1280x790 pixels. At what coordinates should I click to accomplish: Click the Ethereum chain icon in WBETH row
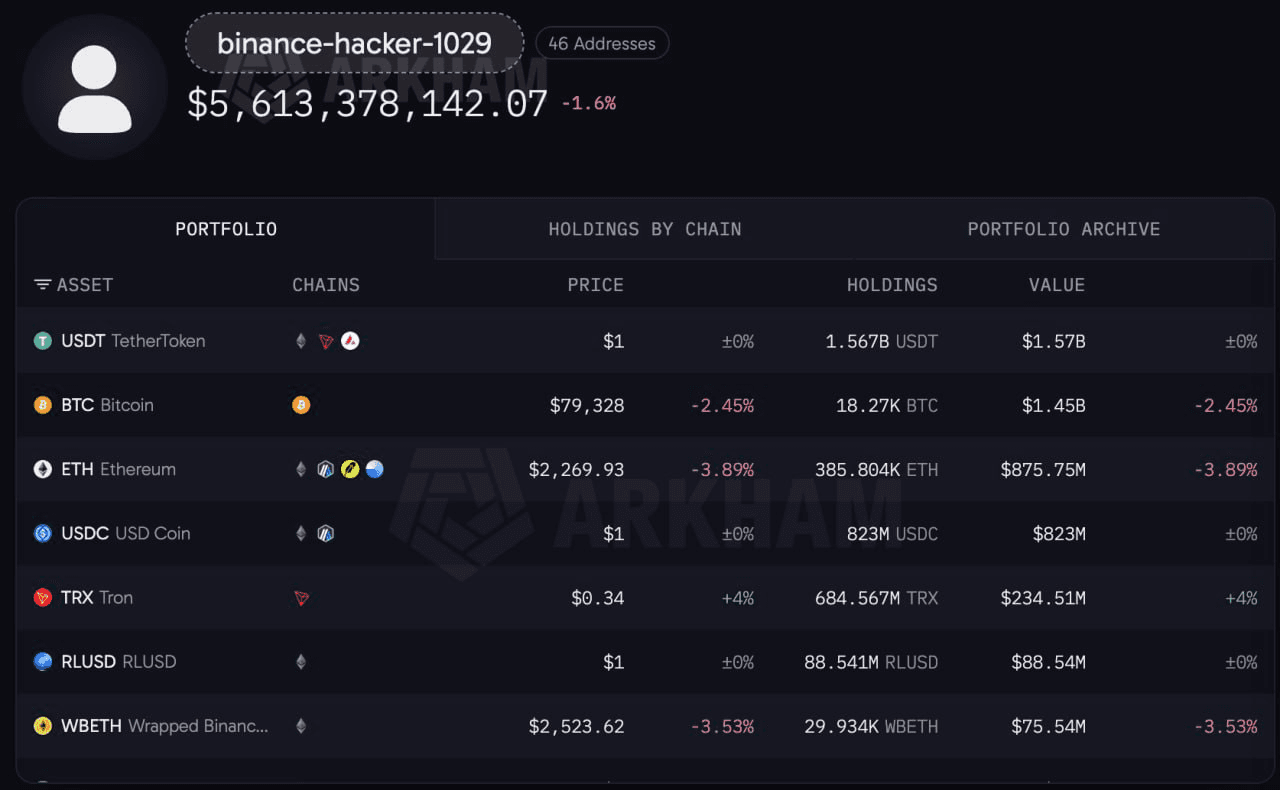coord(301,726)
